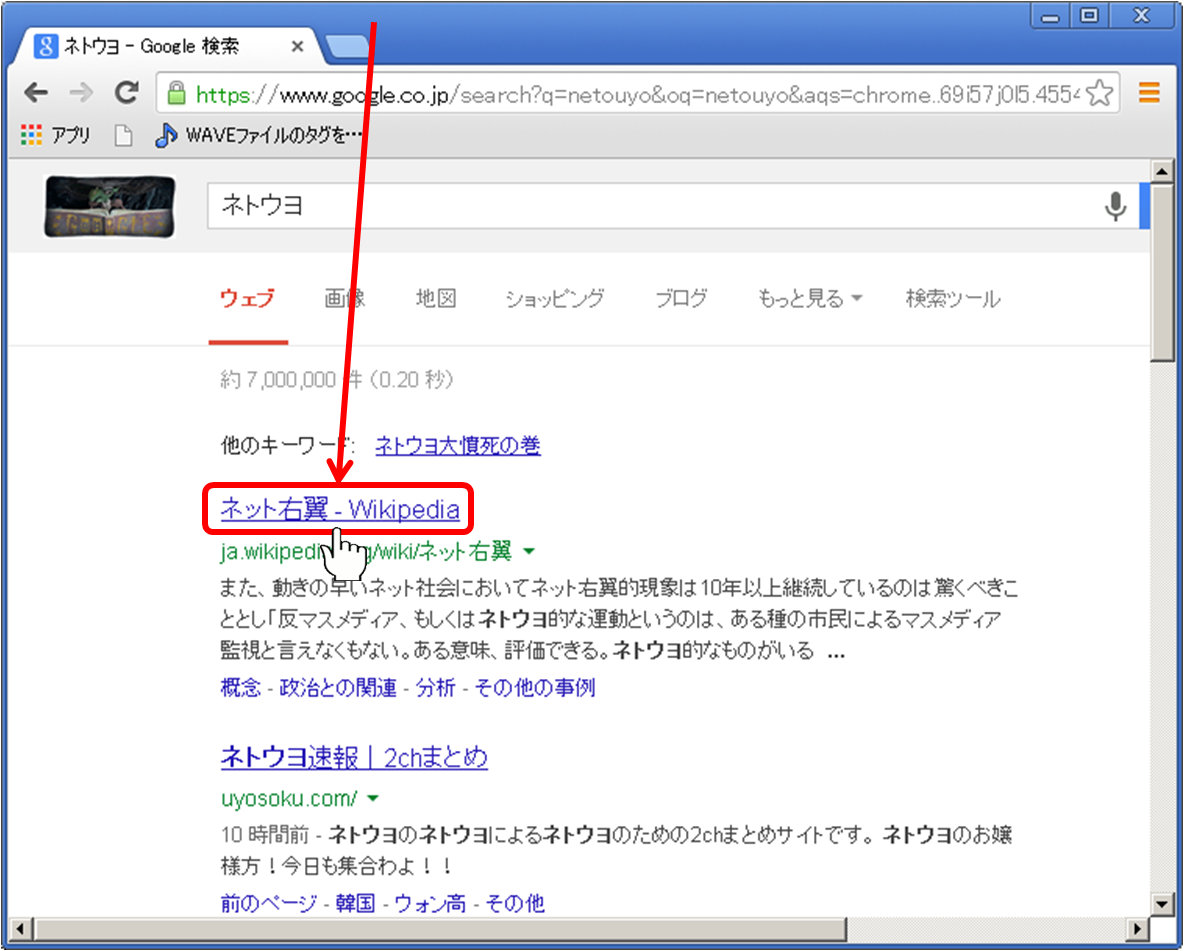Expand arrow next to uyosoku.com URL
1184x951 pixels.
pyautogui.click(x=373, y=799)
